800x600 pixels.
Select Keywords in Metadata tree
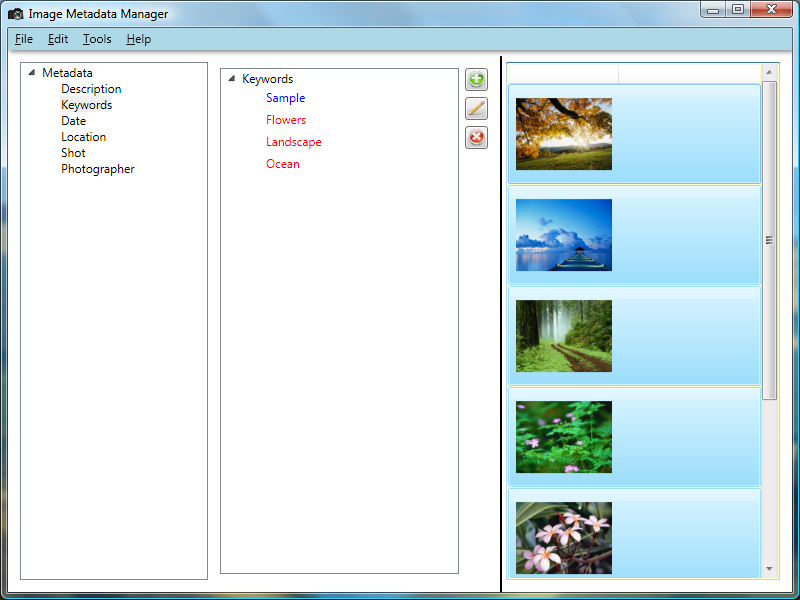coord(87,105)
